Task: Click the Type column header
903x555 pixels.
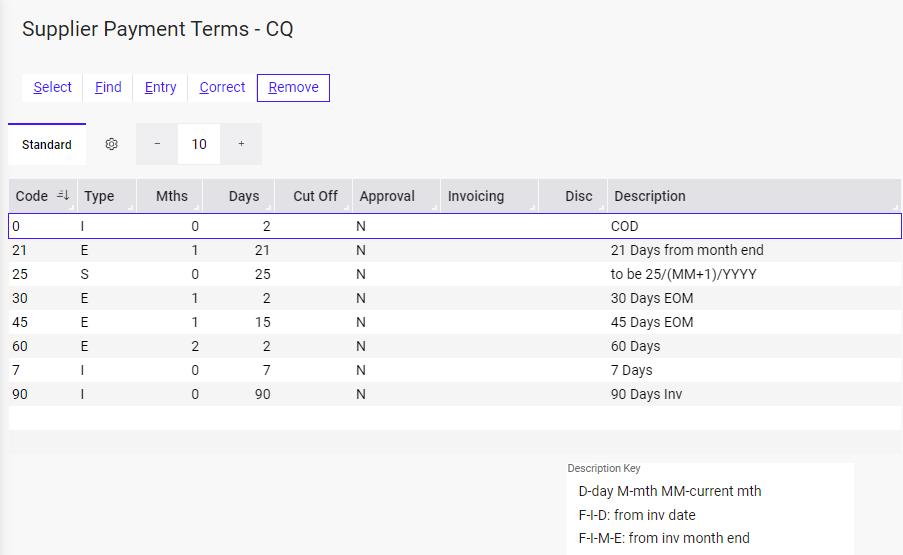Action: (x=99, y=196)
